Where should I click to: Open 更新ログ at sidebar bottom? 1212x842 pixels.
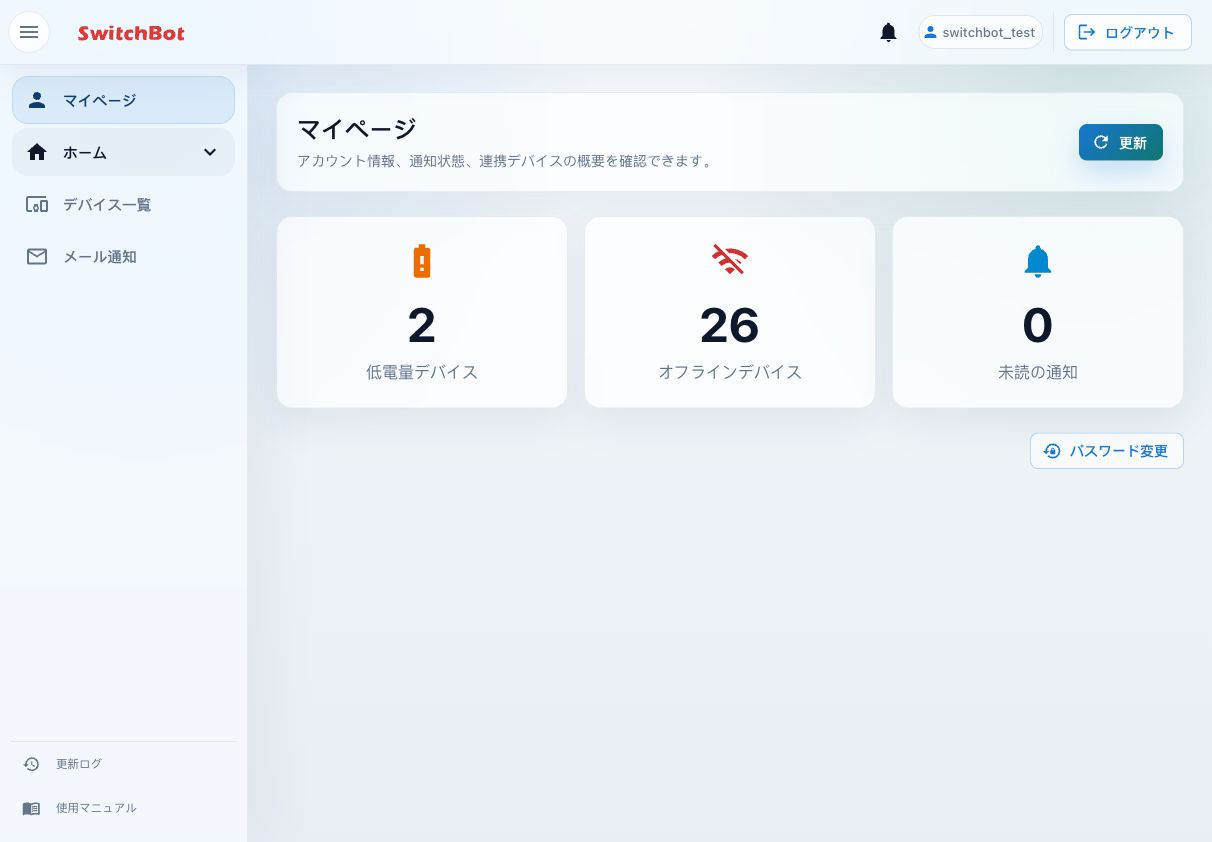point(124,764)
